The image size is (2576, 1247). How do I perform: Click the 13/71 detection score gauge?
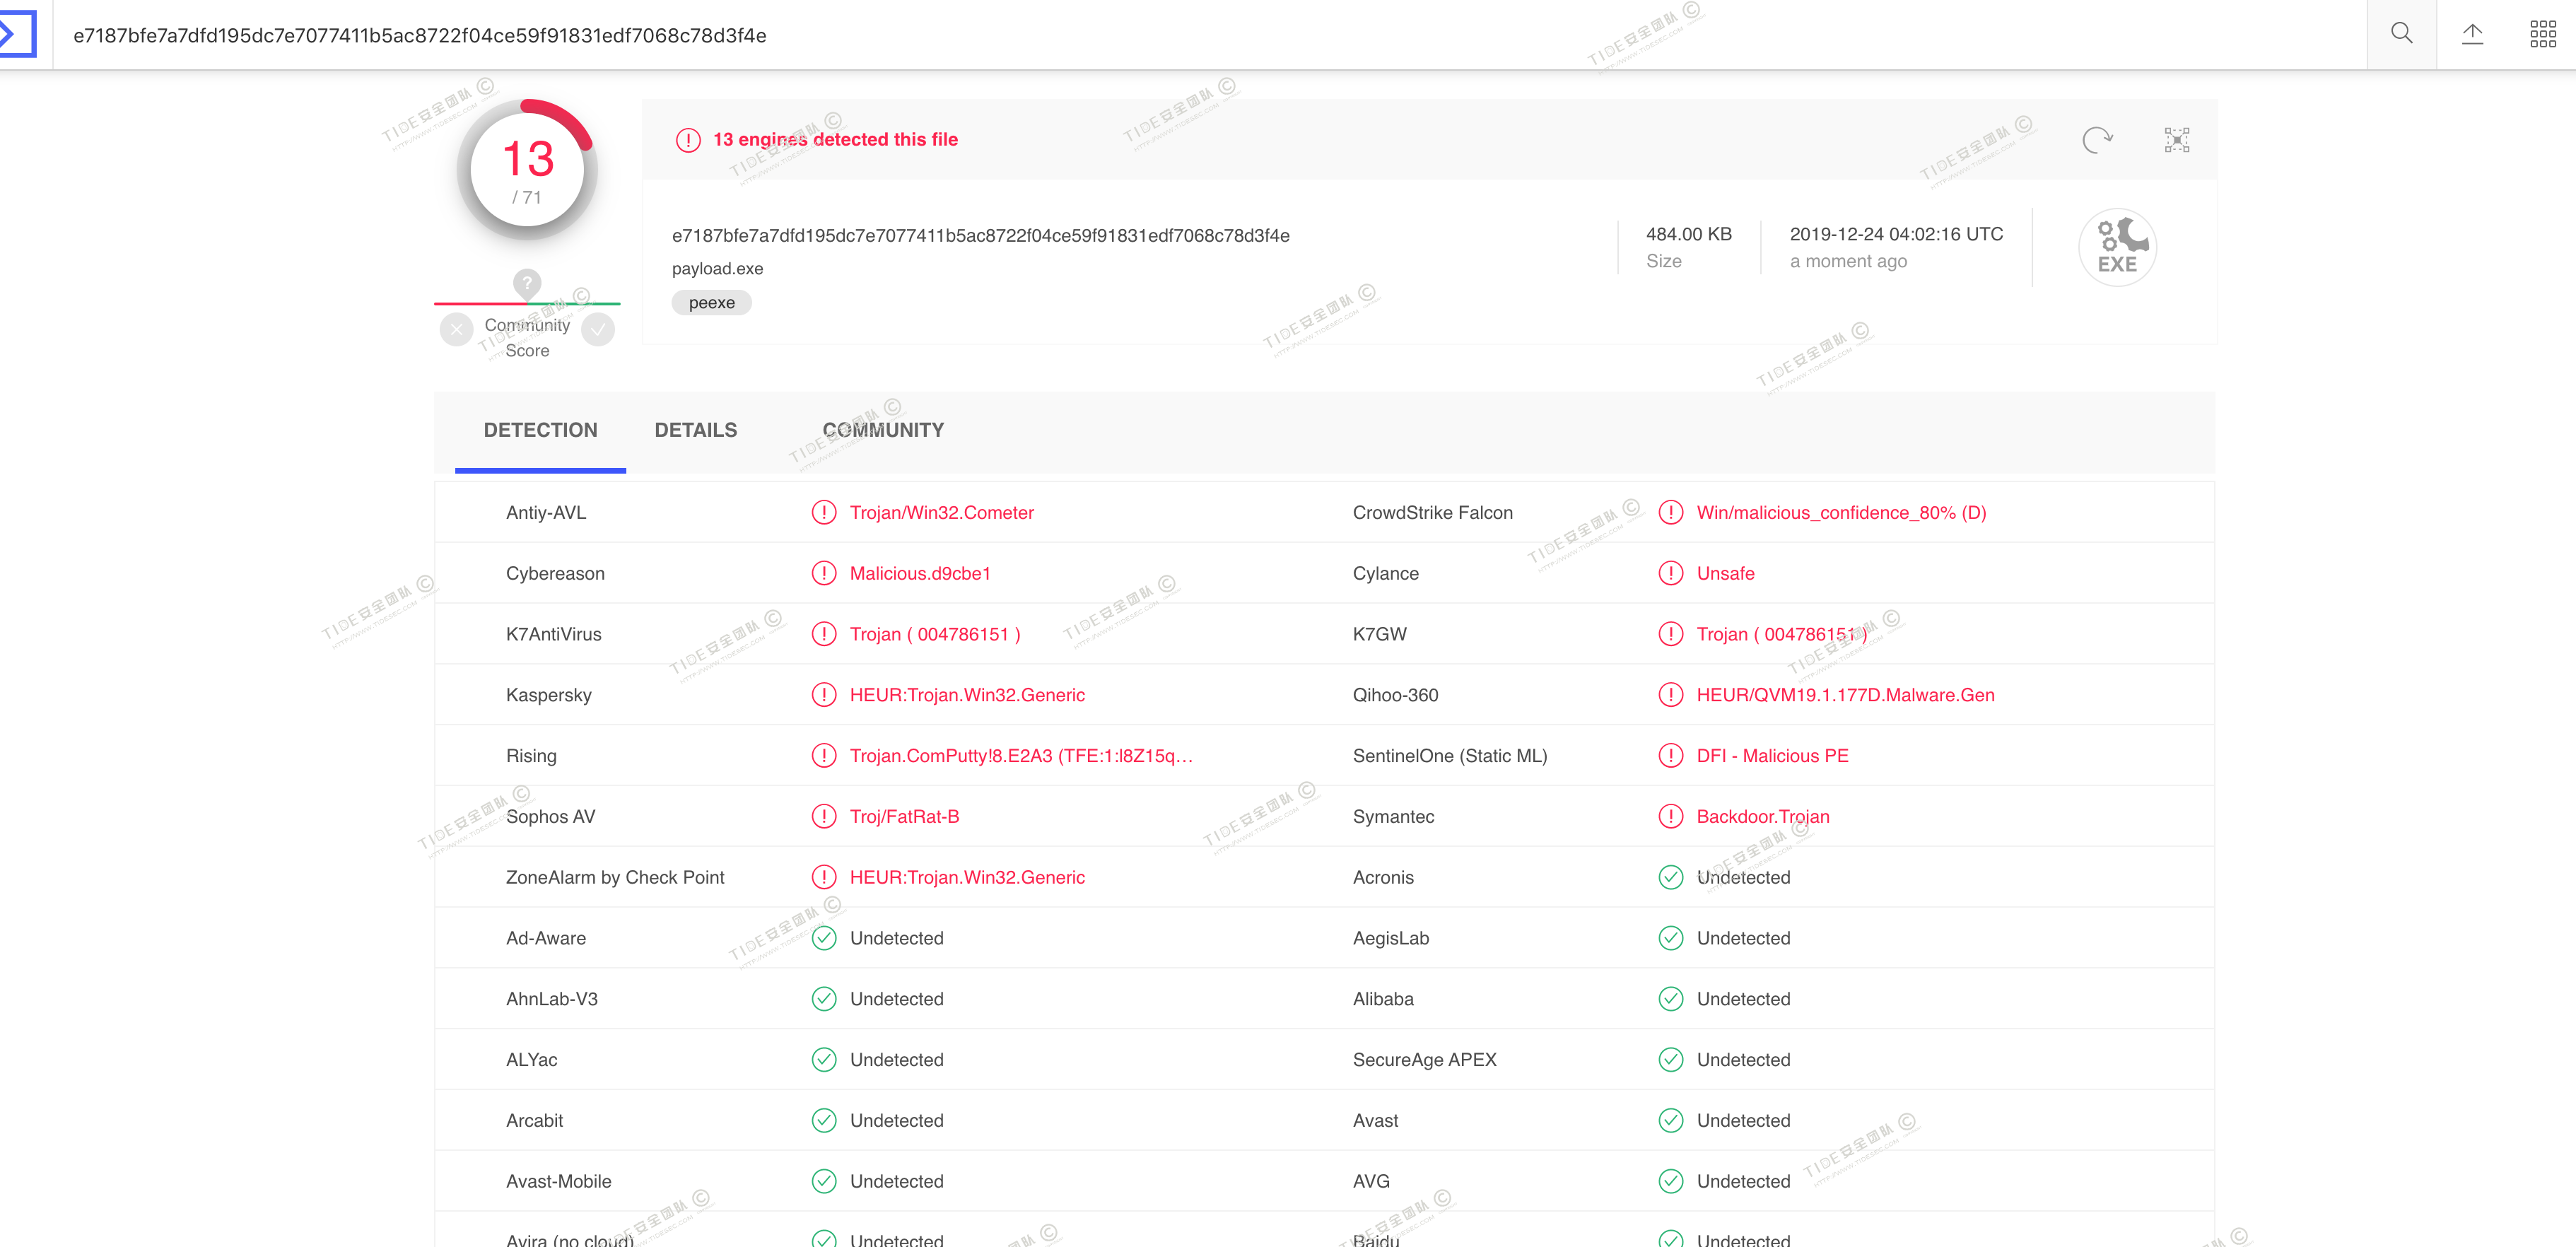coord(527,170)
